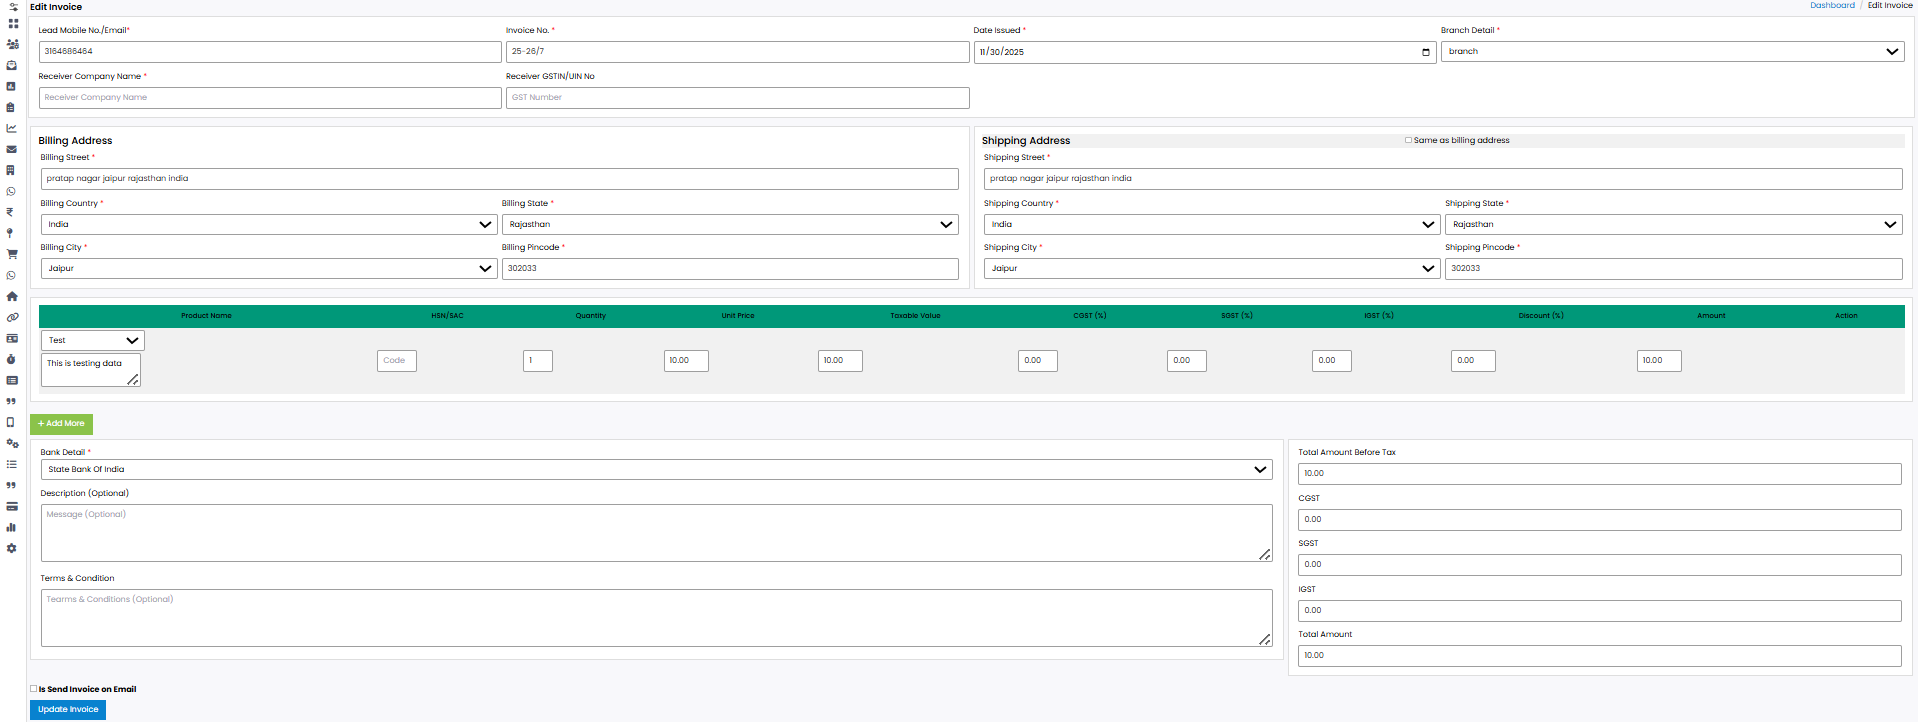Image resolution: width=1918 pixels, height=722 pixels.
Task: Click the Receiver Company Name field
Action: (x=270, y=98)
